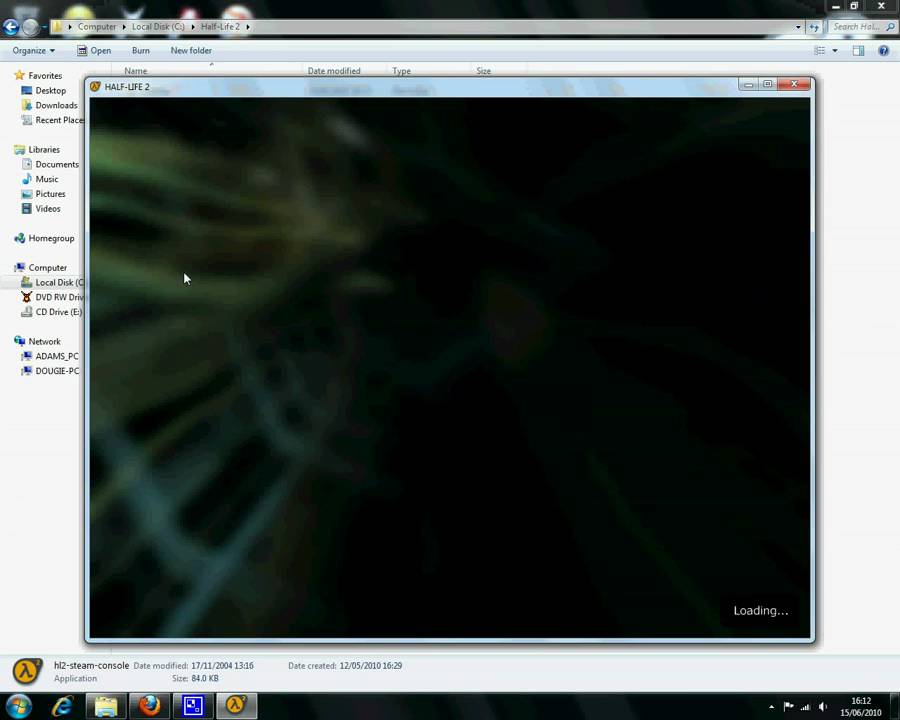Open the DOUGIE-PC network computer
Screen dimensions: 900x720
[x=50, y=371]
